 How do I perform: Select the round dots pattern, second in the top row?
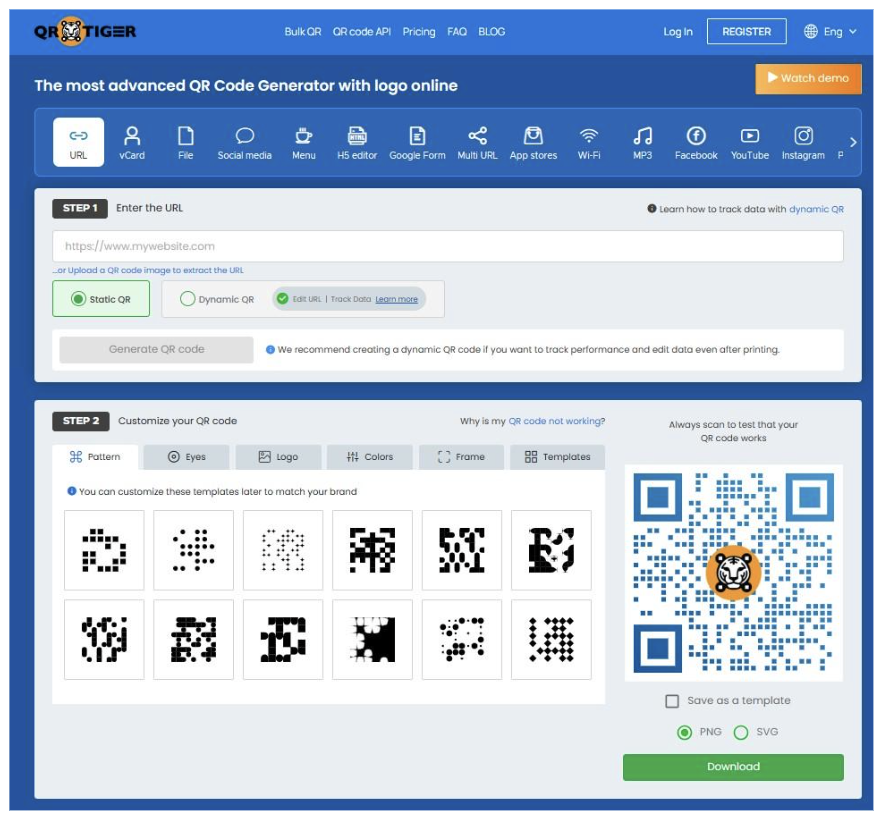pyautogui.click(x=193, y=550)
